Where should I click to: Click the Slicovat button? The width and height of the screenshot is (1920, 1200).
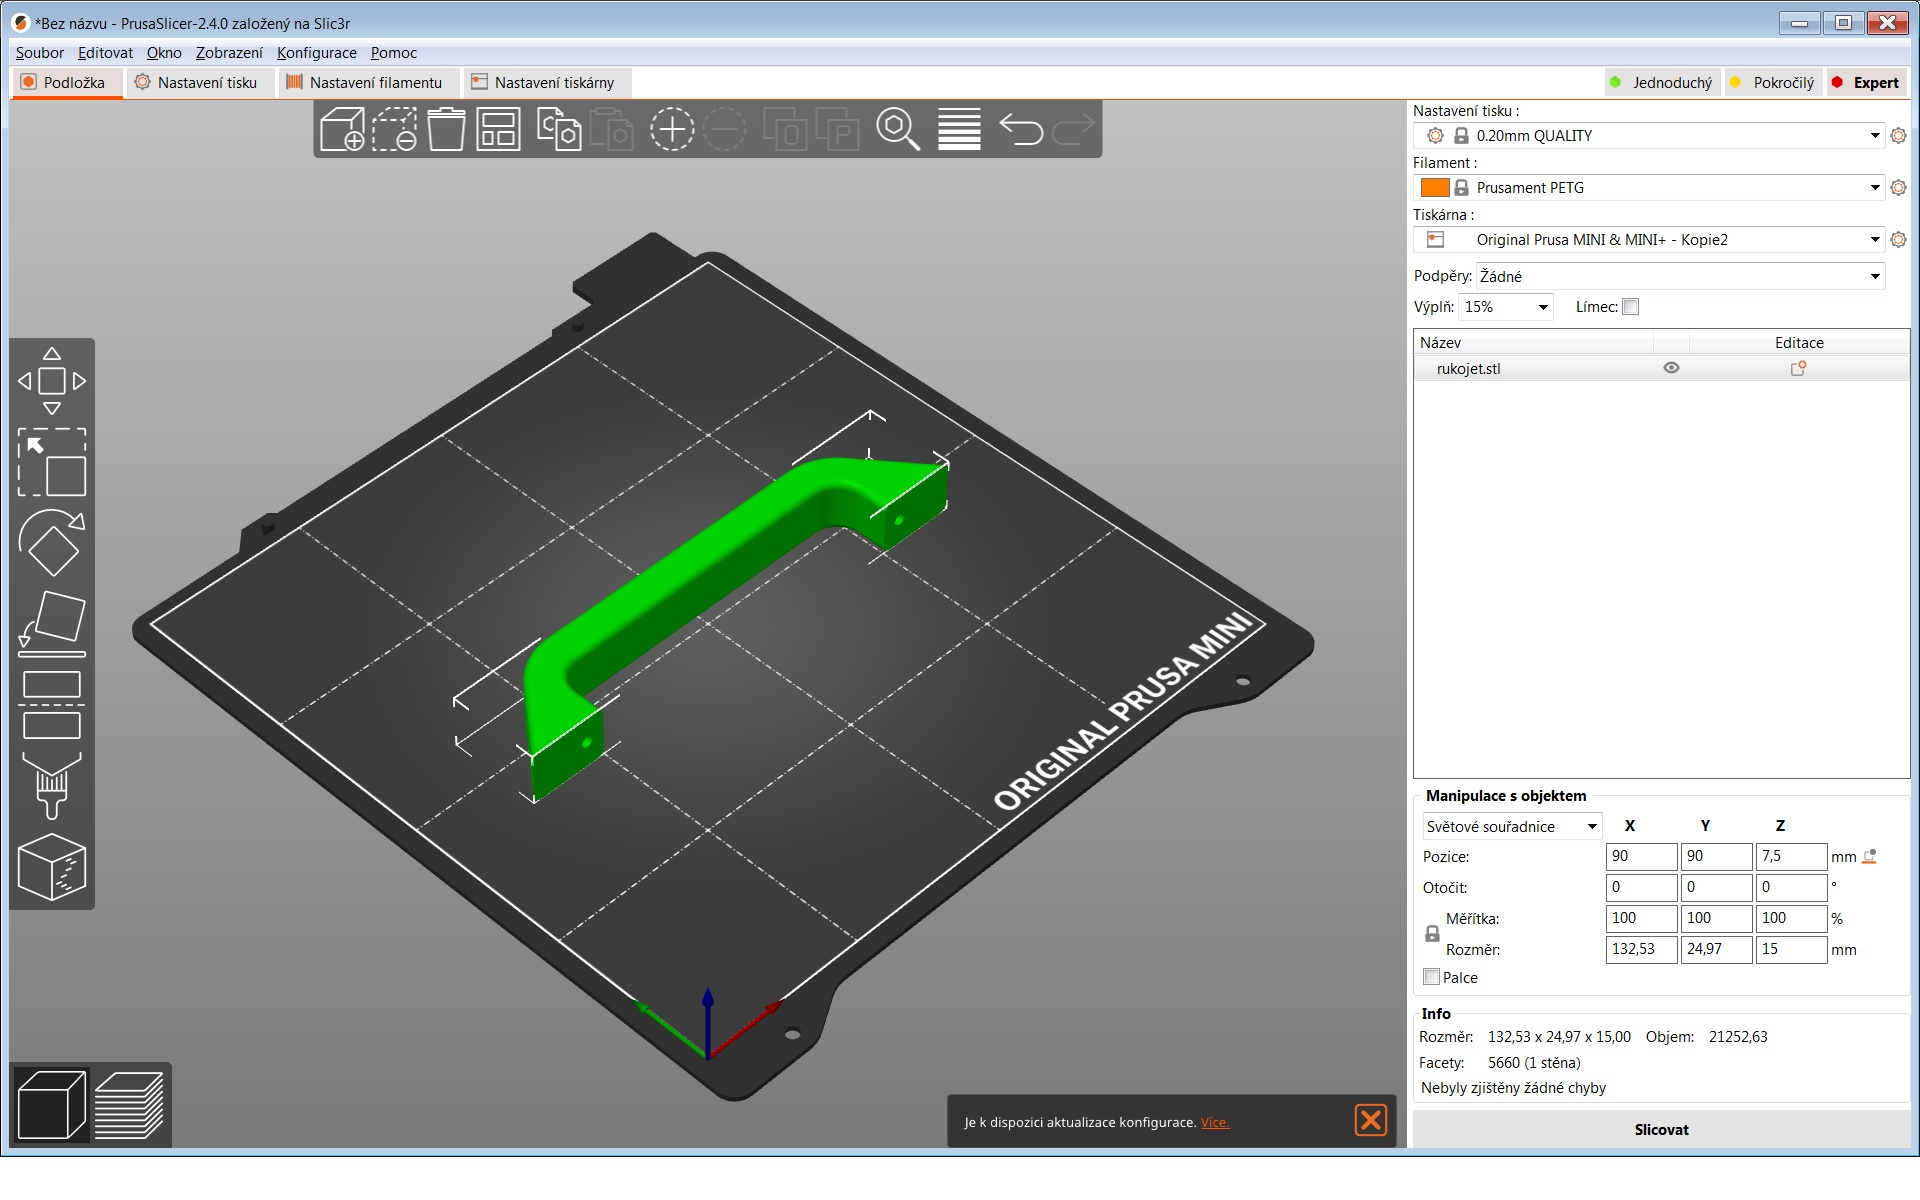pos(1661,1130)
